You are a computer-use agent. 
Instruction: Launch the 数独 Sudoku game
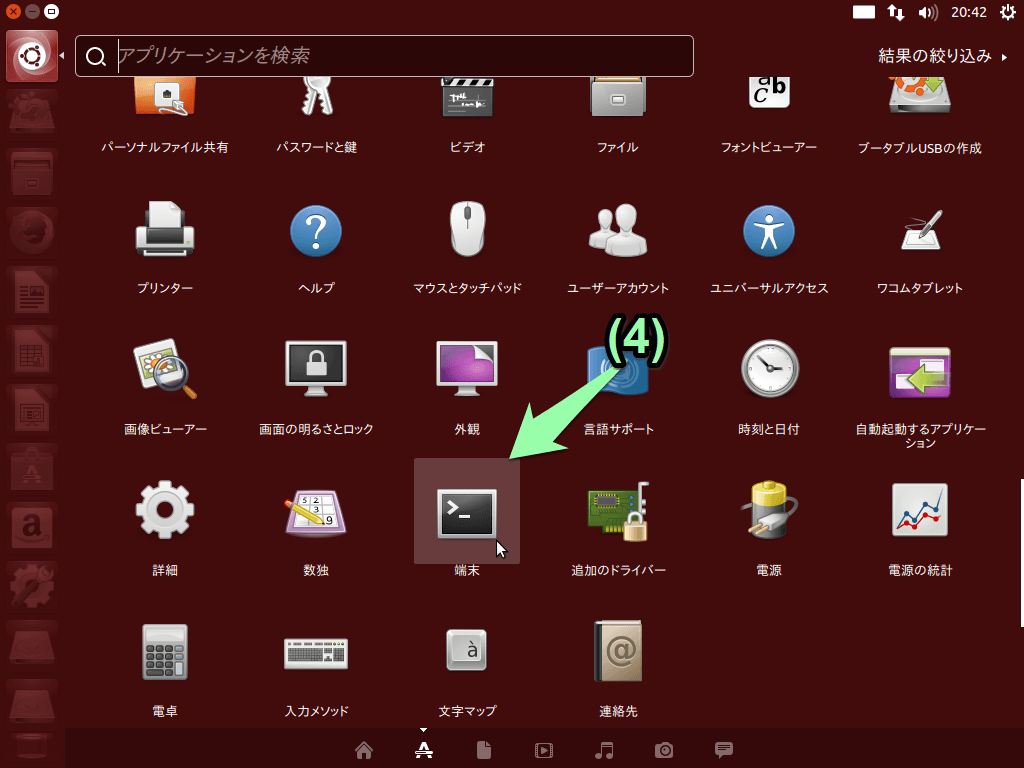coord(316,513)
